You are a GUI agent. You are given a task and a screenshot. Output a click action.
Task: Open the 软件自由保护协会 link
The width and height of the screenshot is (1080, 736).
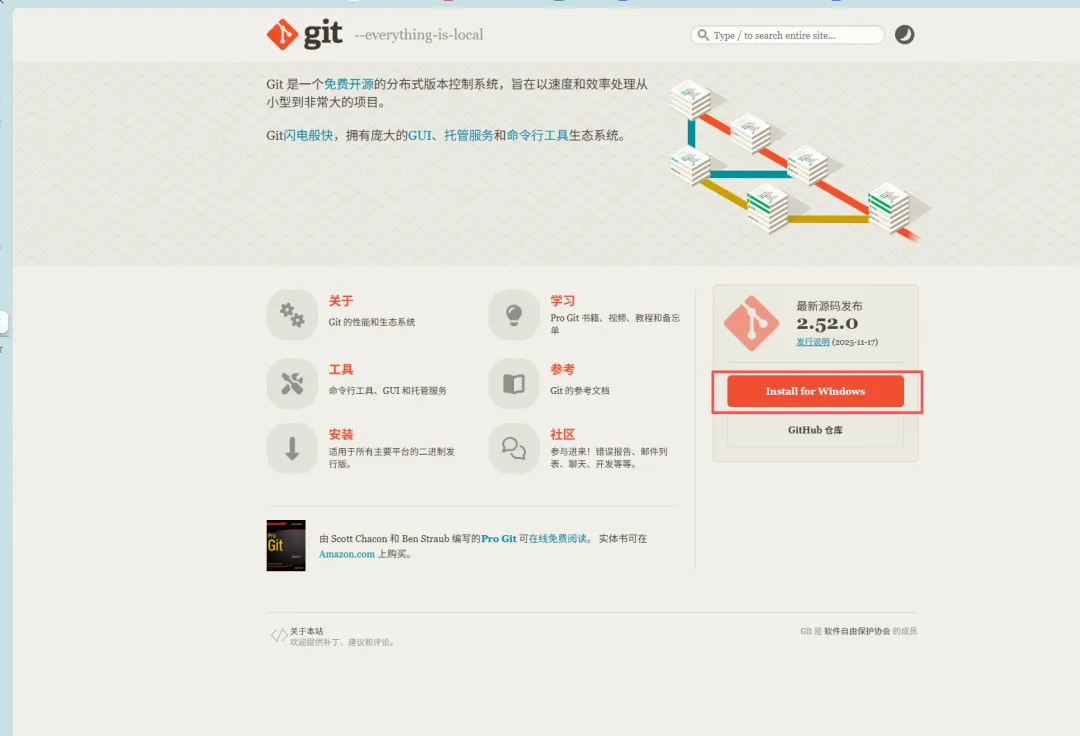point(857,631)
